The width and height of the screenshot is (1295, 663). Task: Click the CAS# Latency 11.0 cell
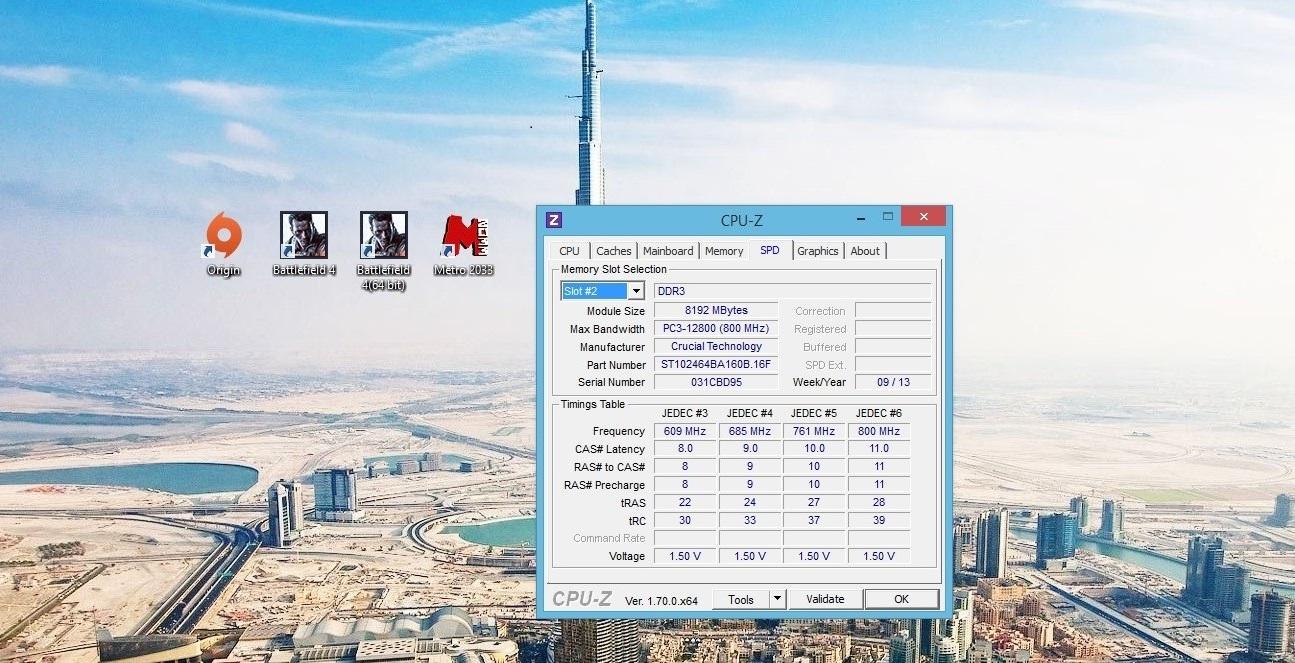[879, 450]
